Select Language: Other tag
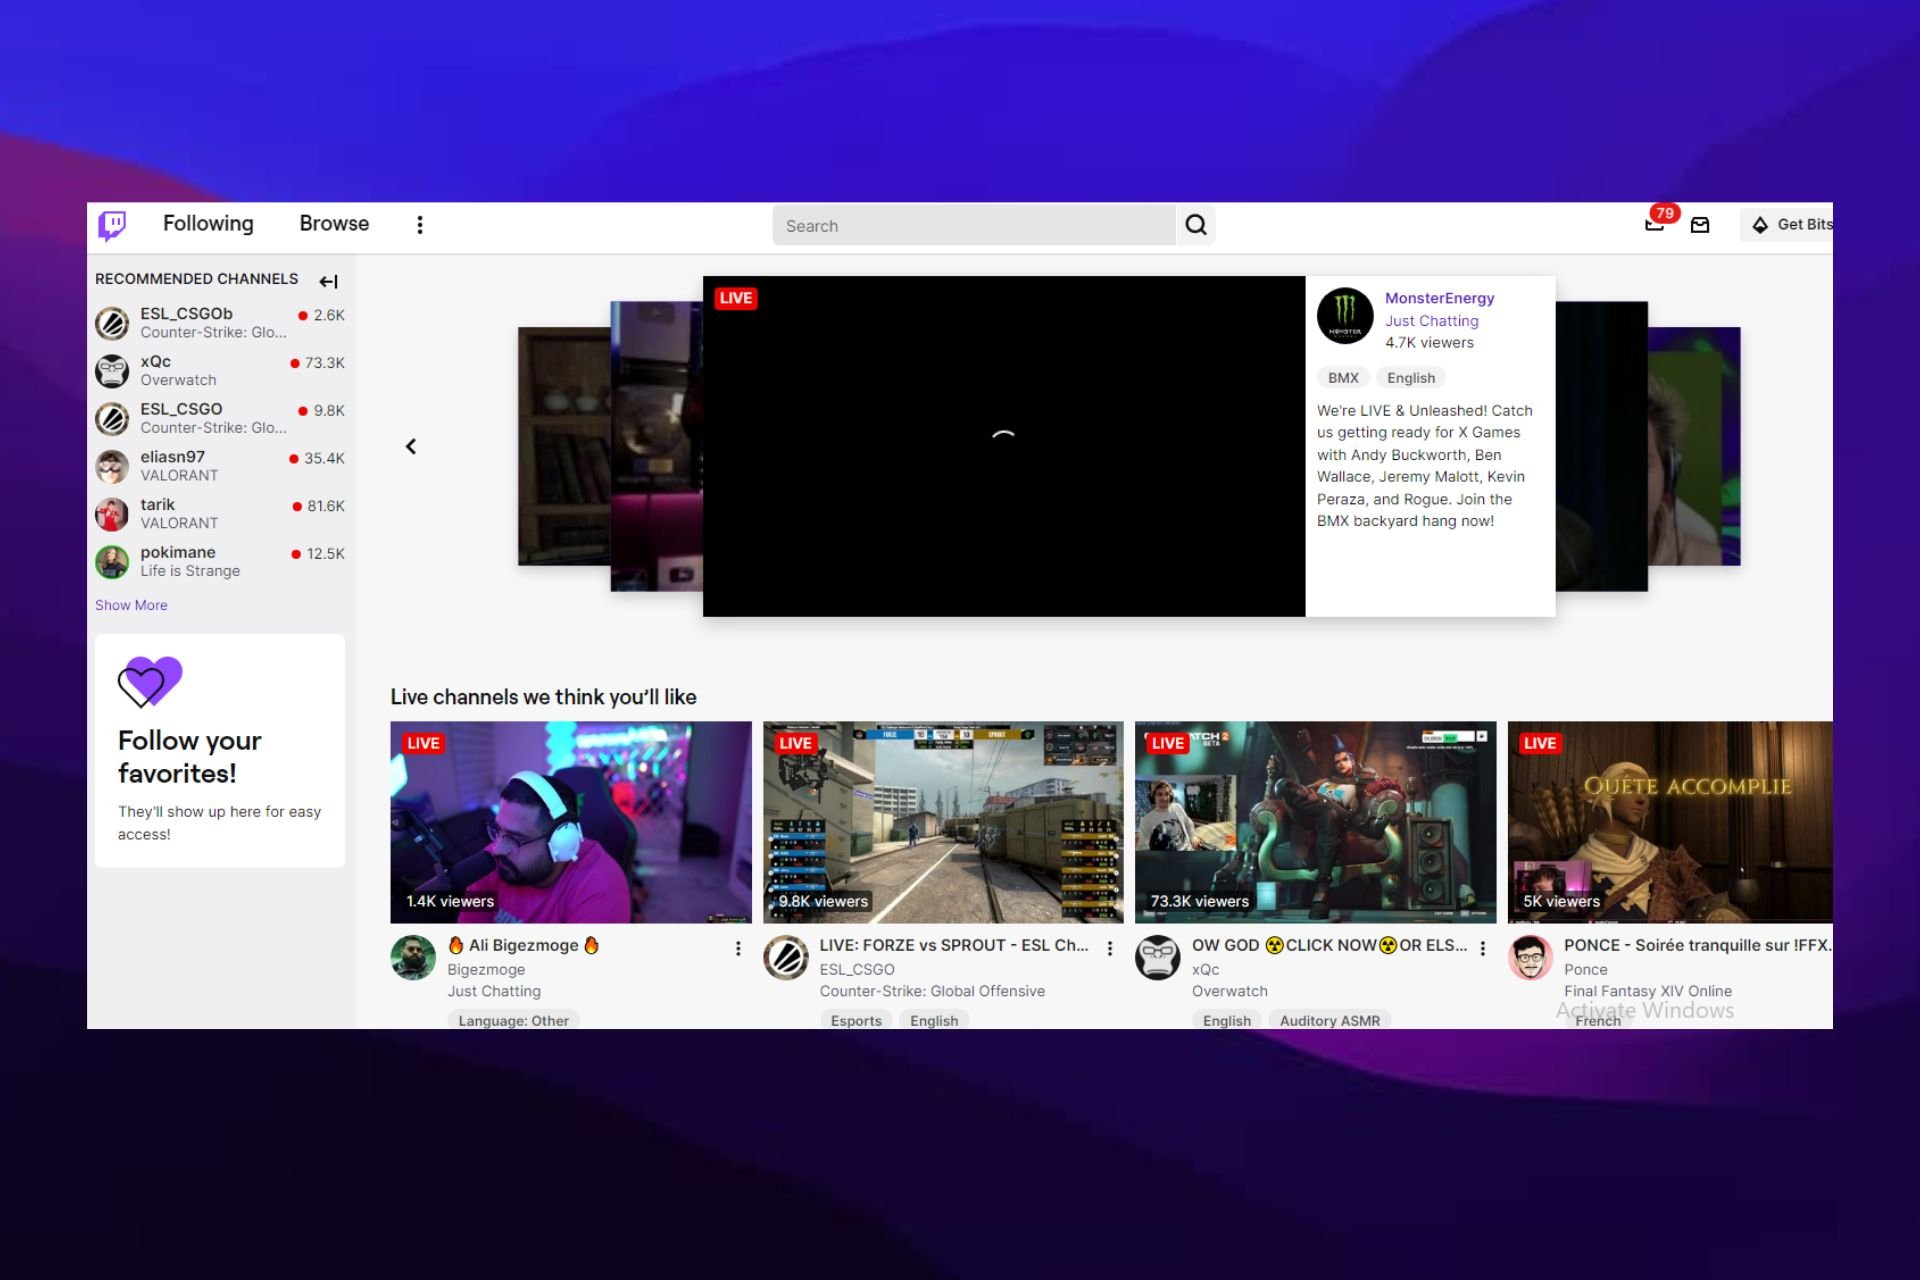 click(x=513, y=1020)
